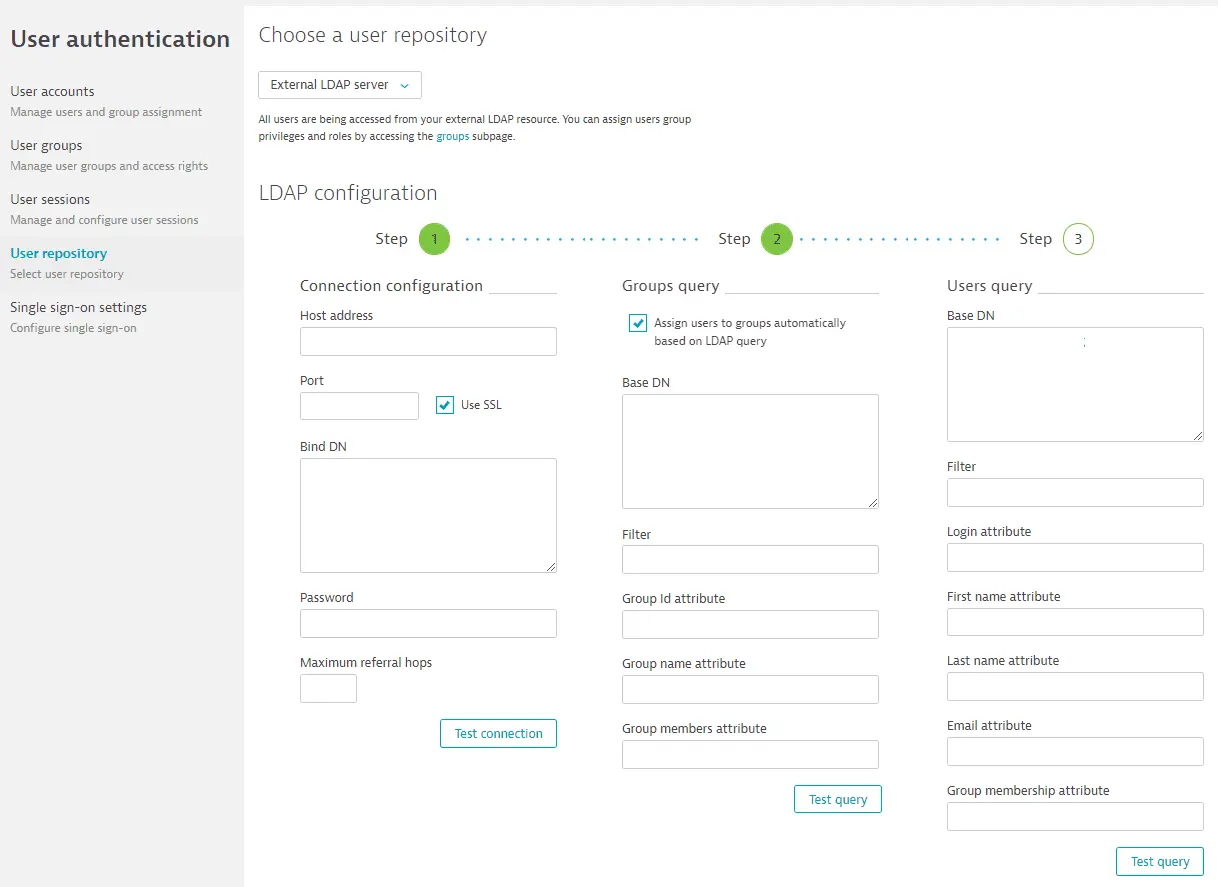Select Single sign-on settings menu item
This screenshot has width=1218, height=887.
pos(78,308)
